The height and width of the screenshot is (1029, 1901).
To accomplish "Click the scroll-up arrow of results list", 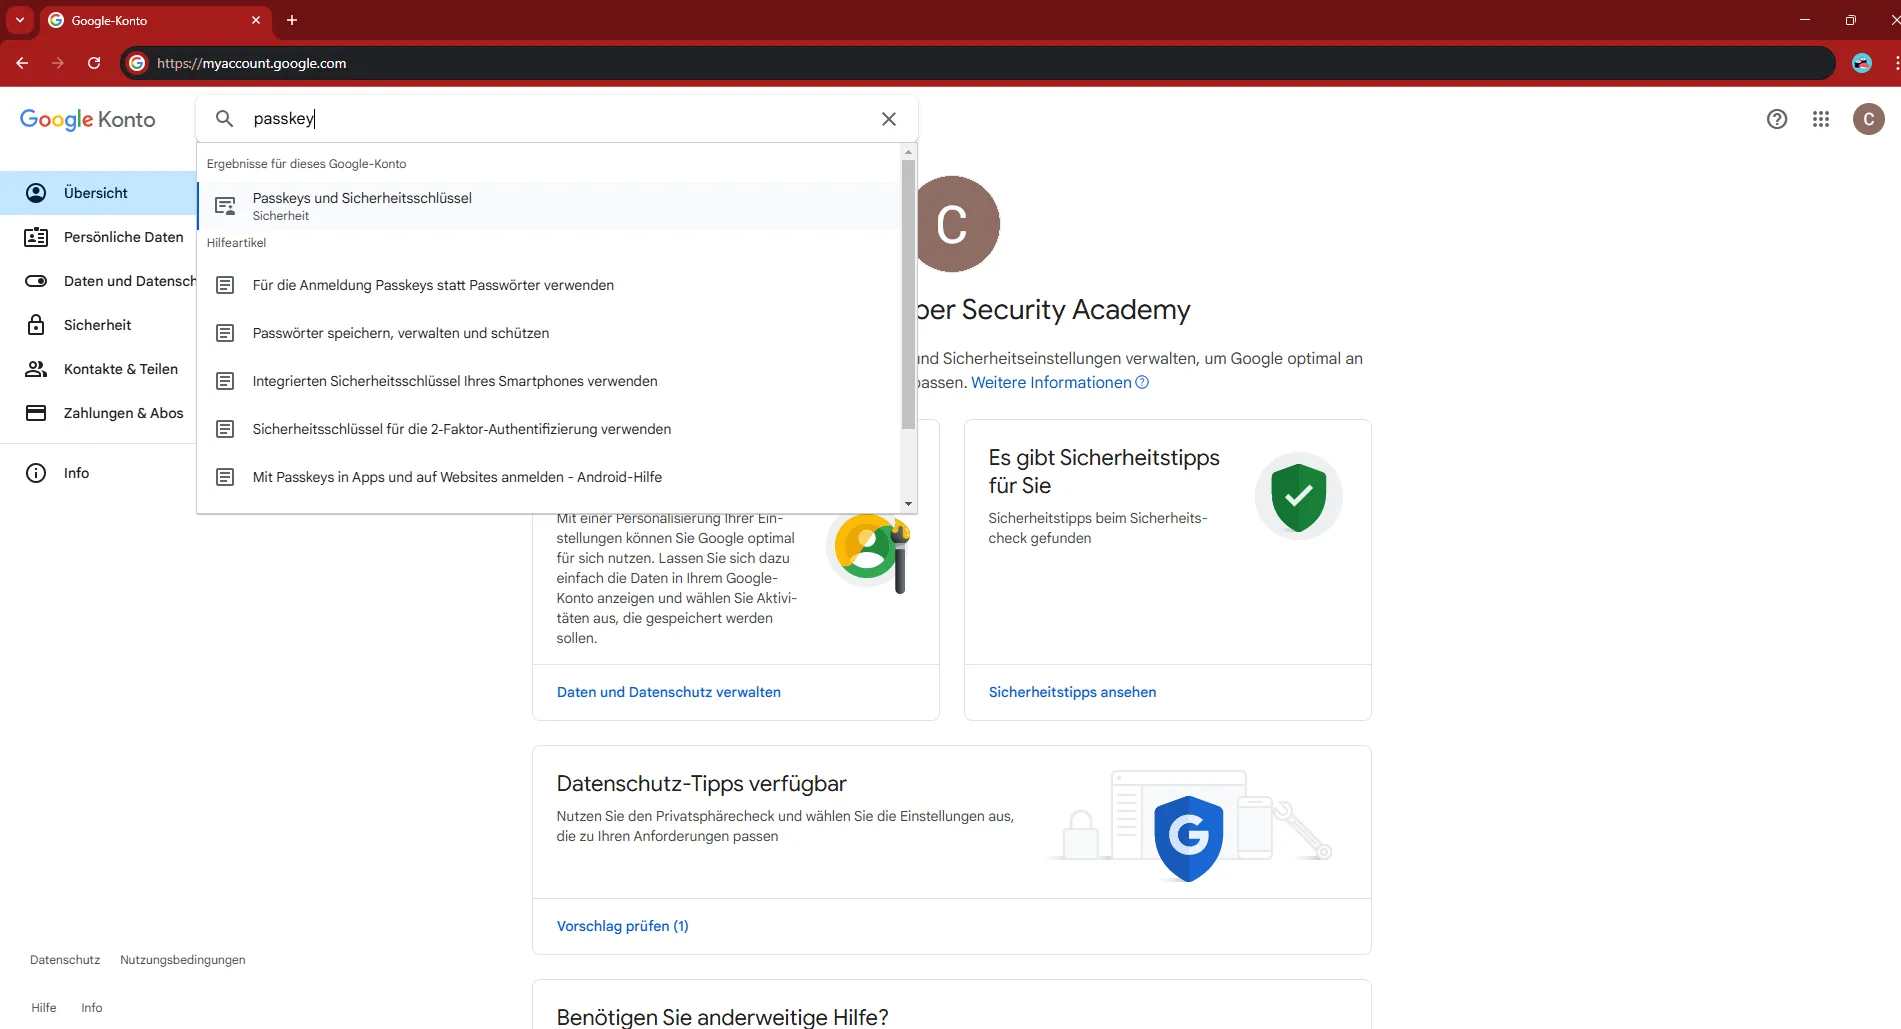I will point(908,152).
